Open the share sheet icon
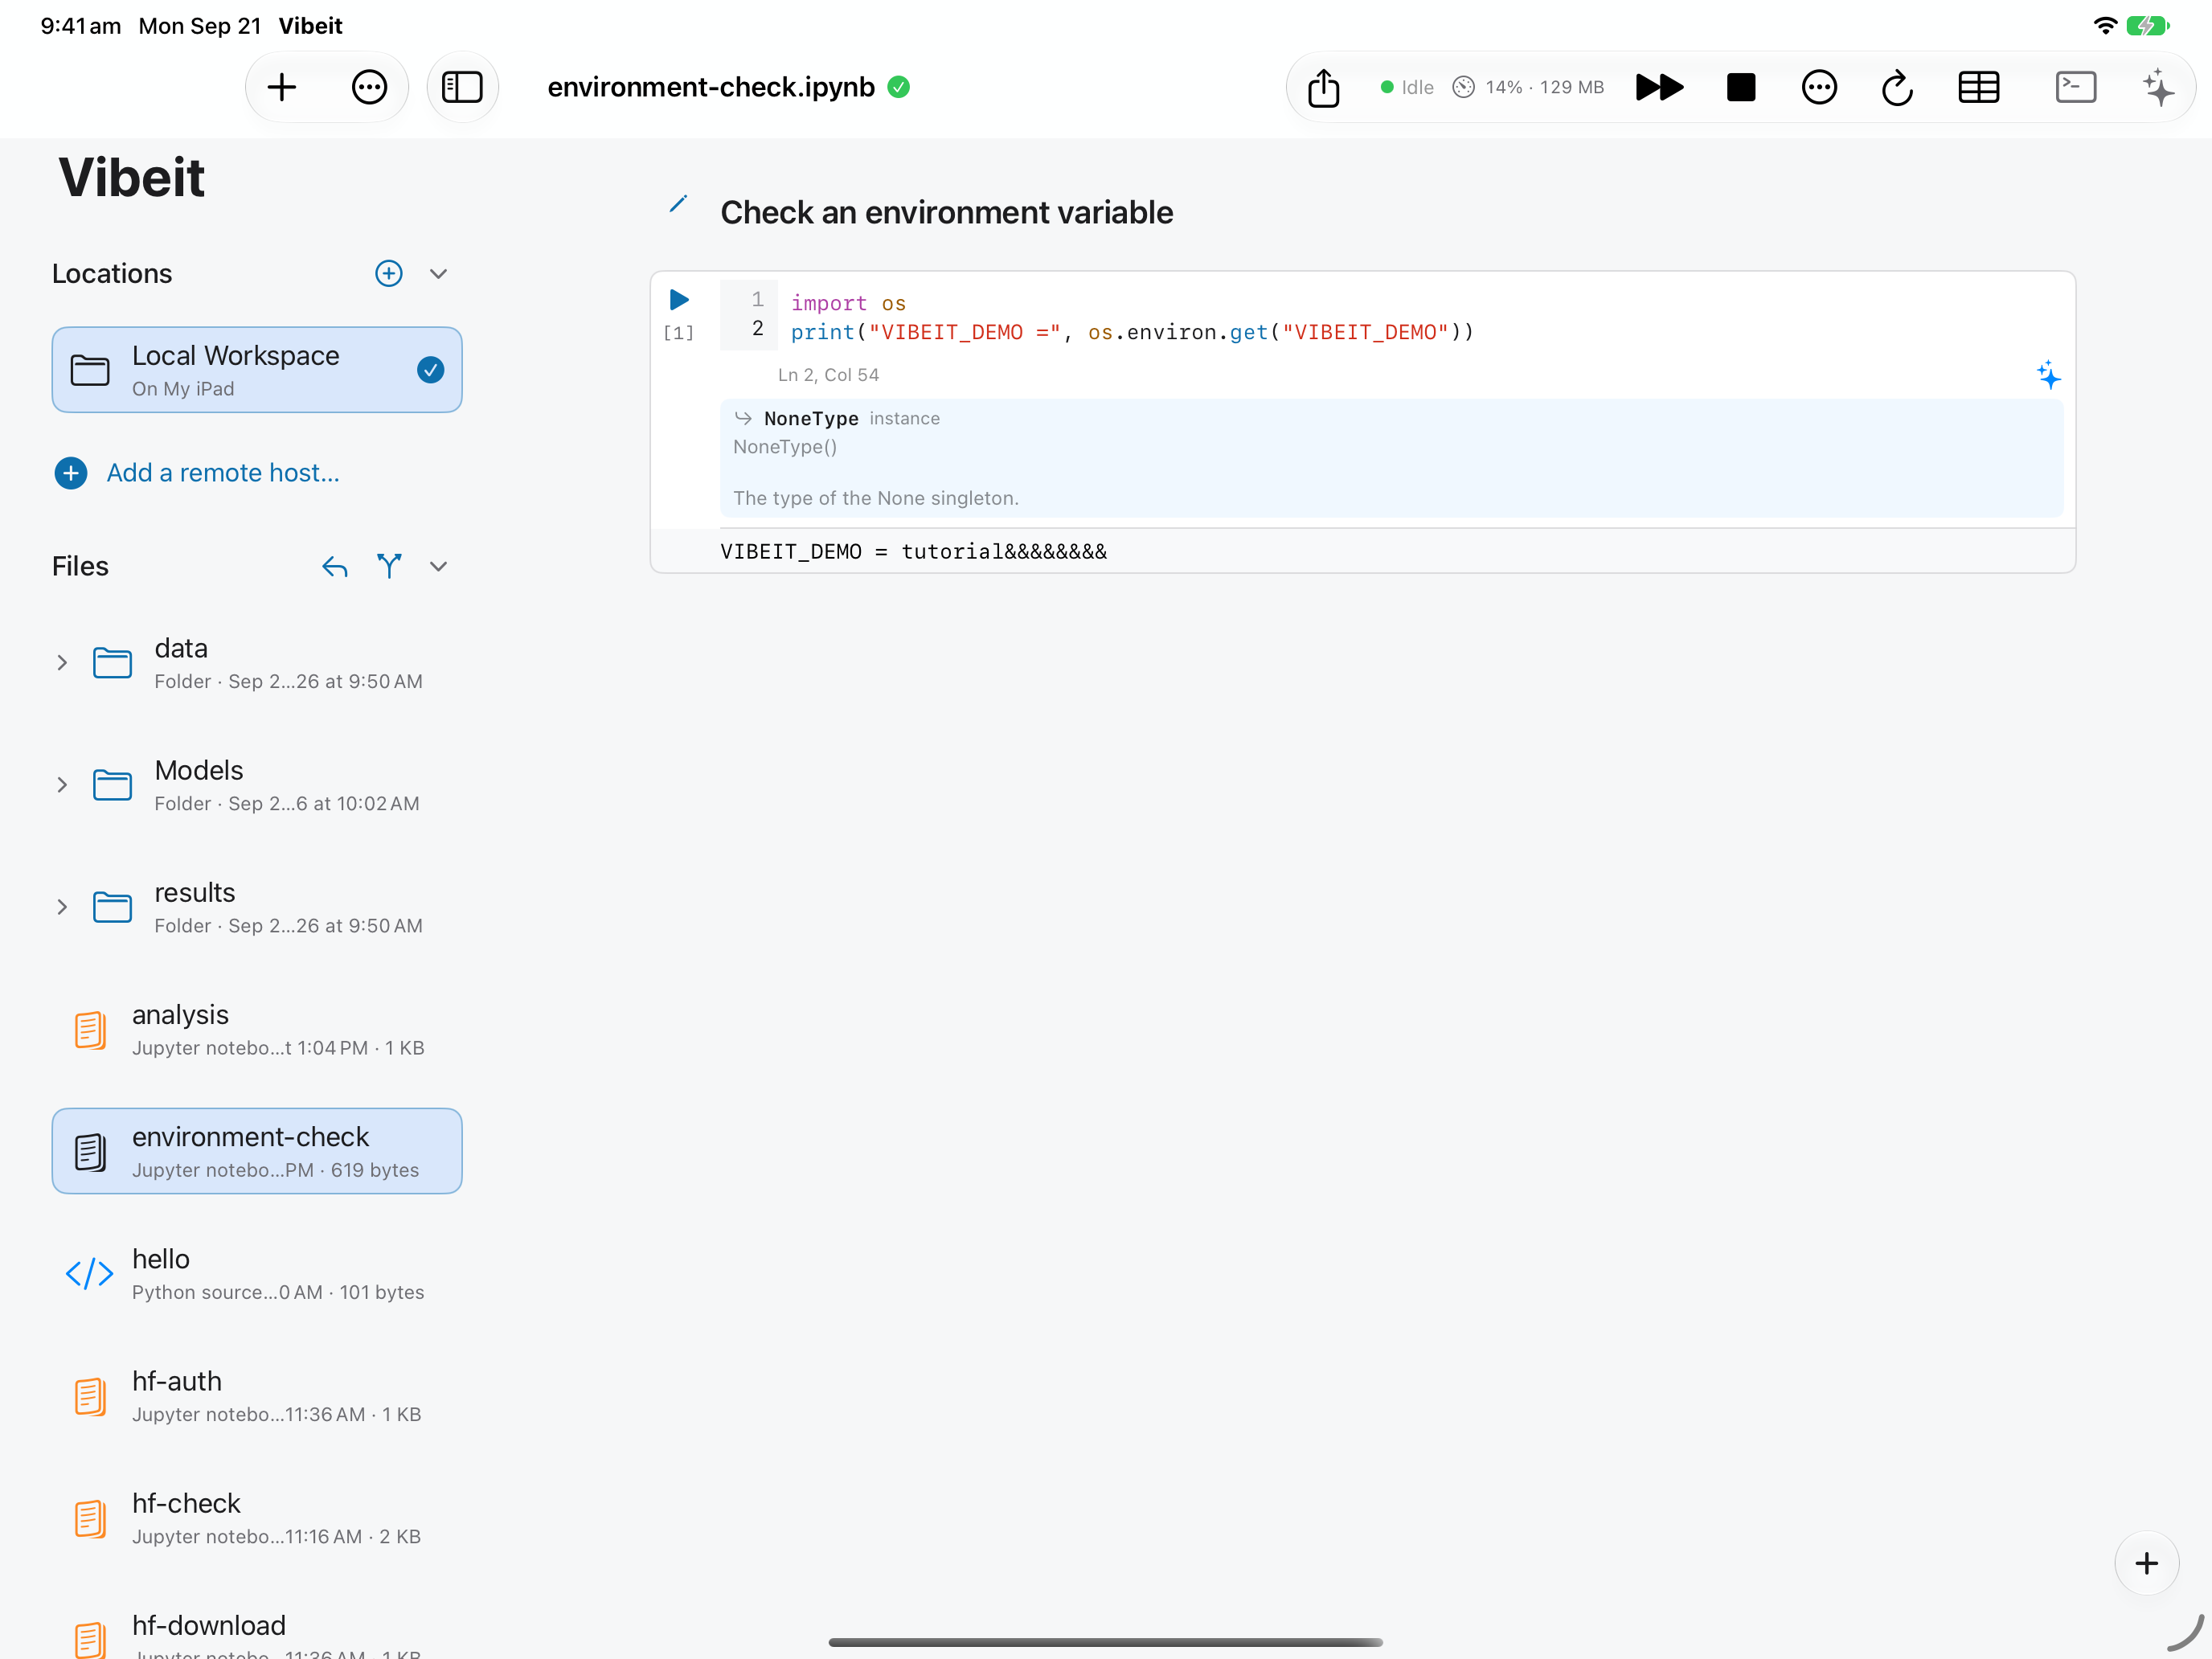Viewport: 2212px width, 1659px height. click(1323, 87)
